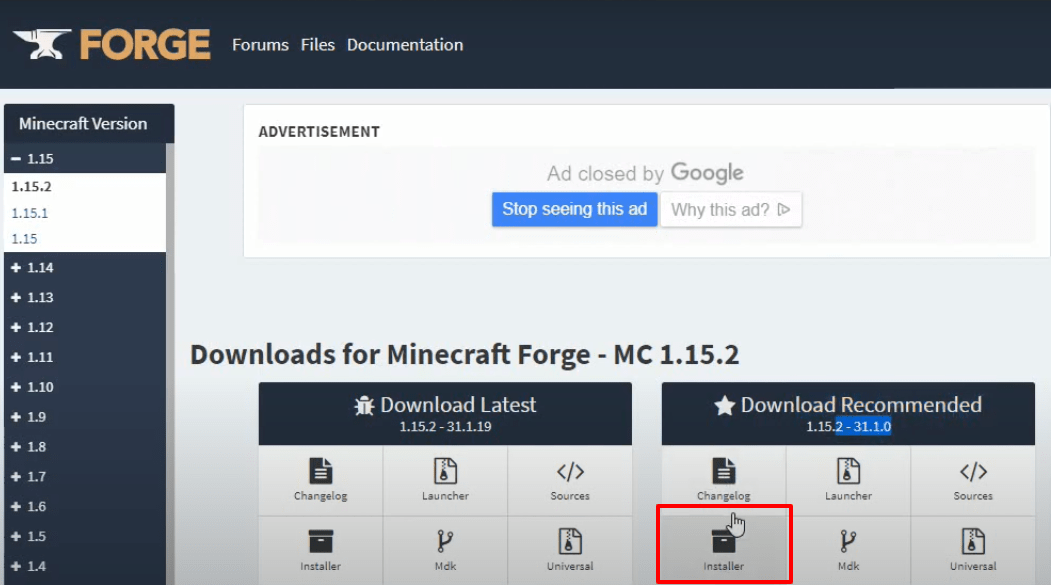The width and height of the screenshot is (1051, 585).
Task: Open Launcher under Download Latest
Action: click(x=445, y=480)
